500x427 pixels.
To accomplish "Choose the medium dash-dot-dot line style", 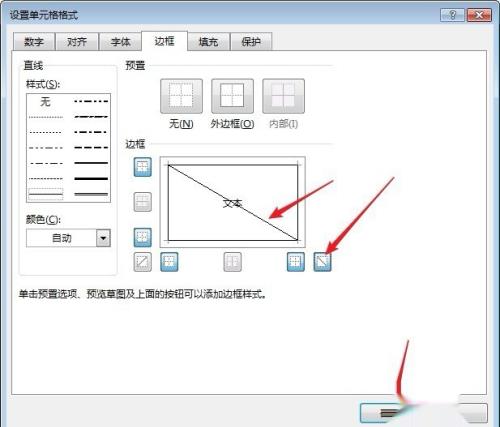I will point(91,101).
